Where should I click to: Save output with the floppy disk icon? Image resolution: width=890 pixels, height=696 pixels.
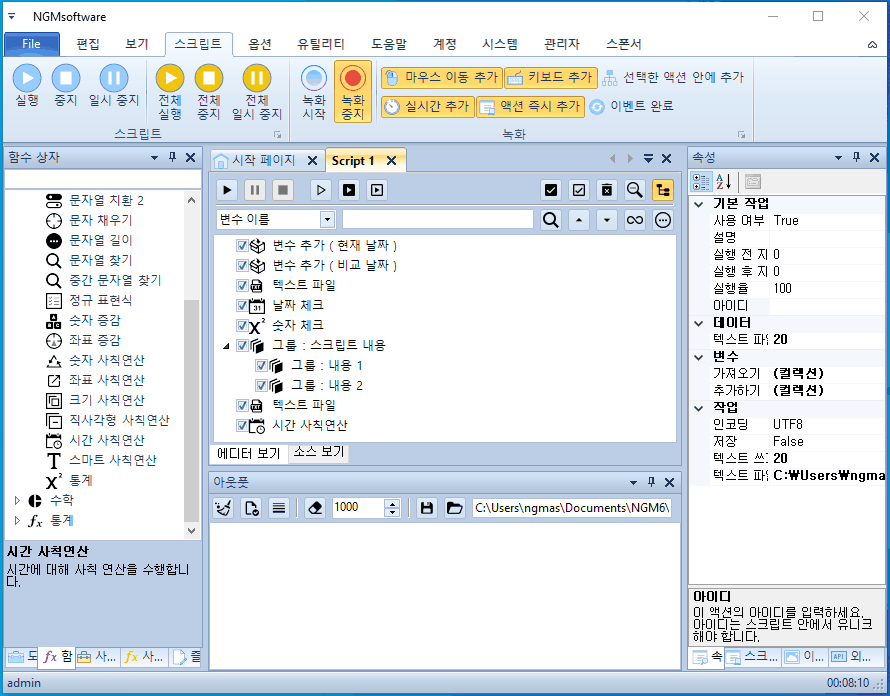tap(427, 508)
